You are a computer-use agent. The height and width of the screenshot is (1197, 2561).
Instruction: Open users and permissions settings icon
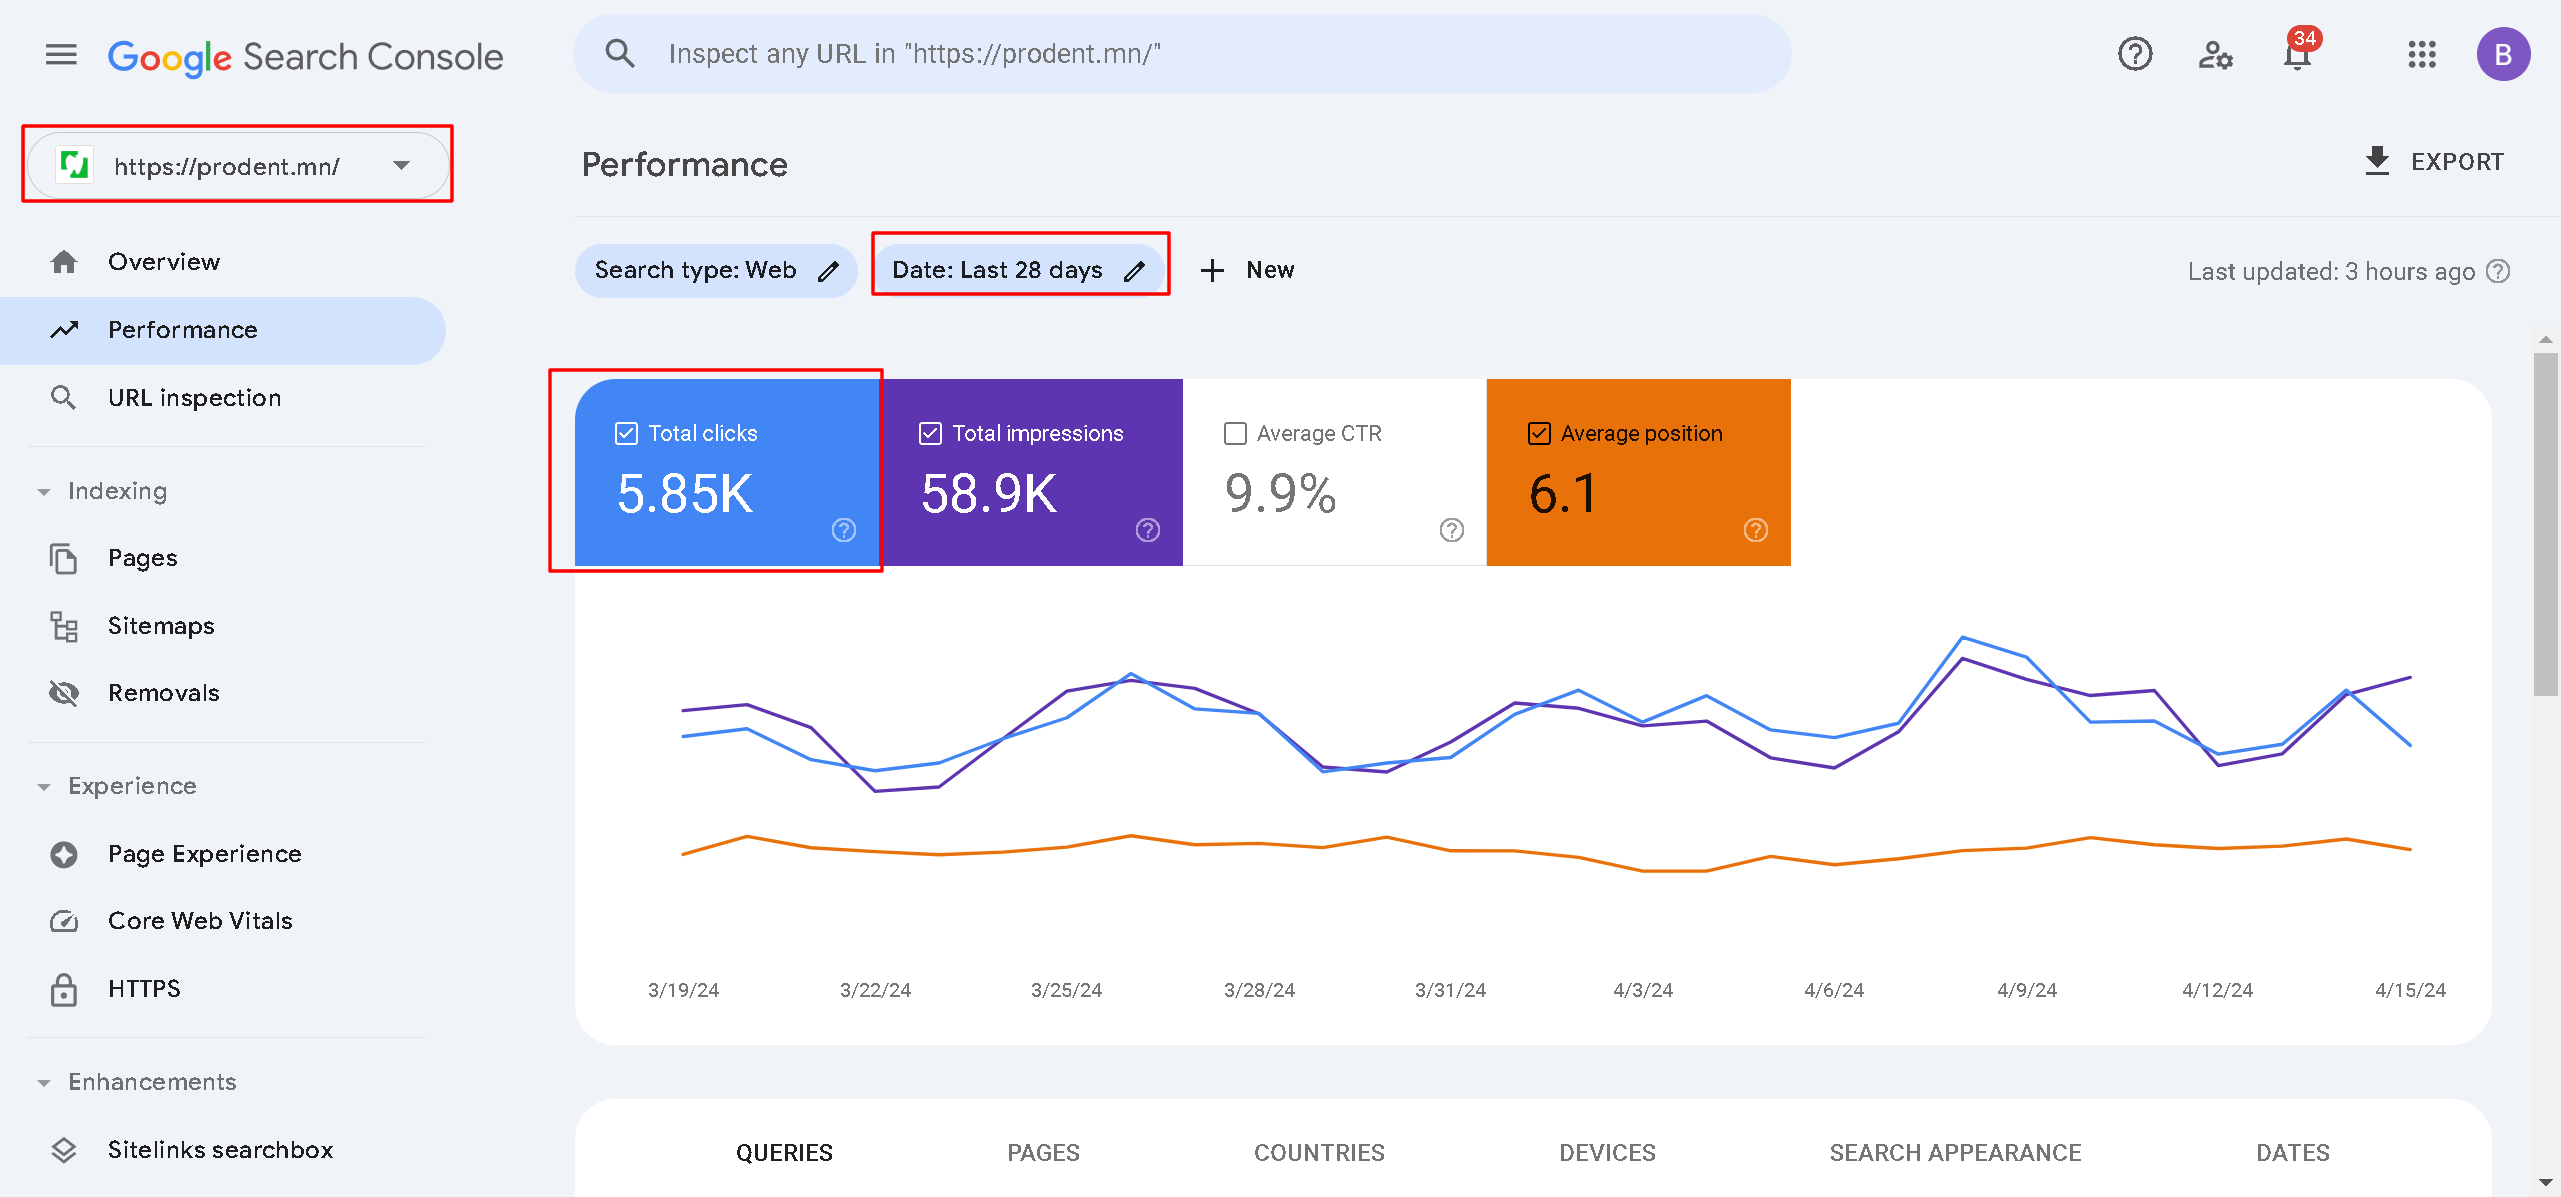2215,54
